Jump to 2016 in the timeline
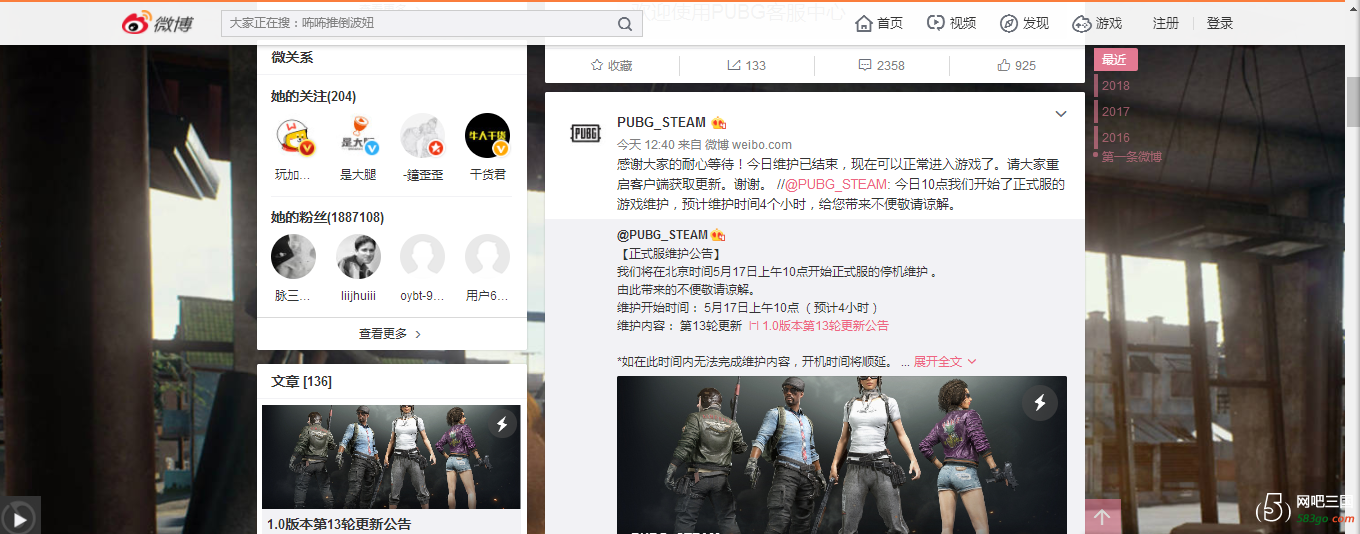The image size is (1360, 534). (x=1116, y=138)
